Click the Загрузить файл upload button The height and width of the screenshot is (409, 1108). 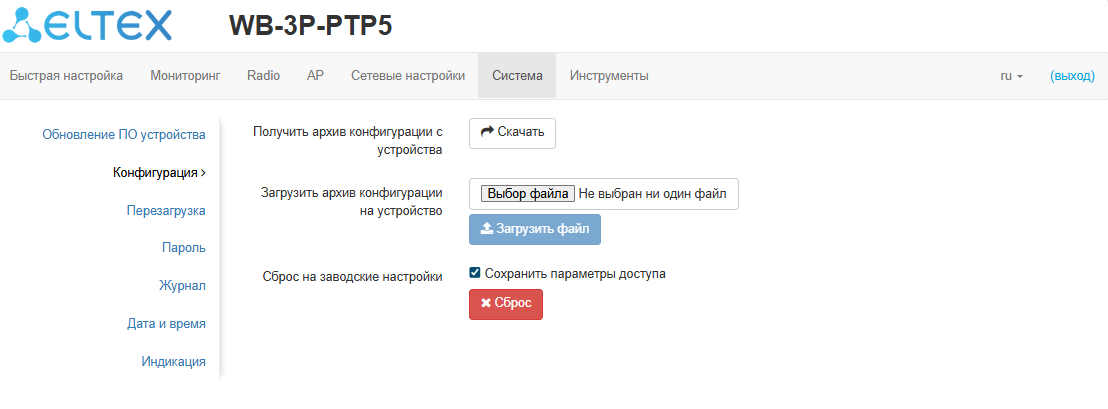[535, 229]
